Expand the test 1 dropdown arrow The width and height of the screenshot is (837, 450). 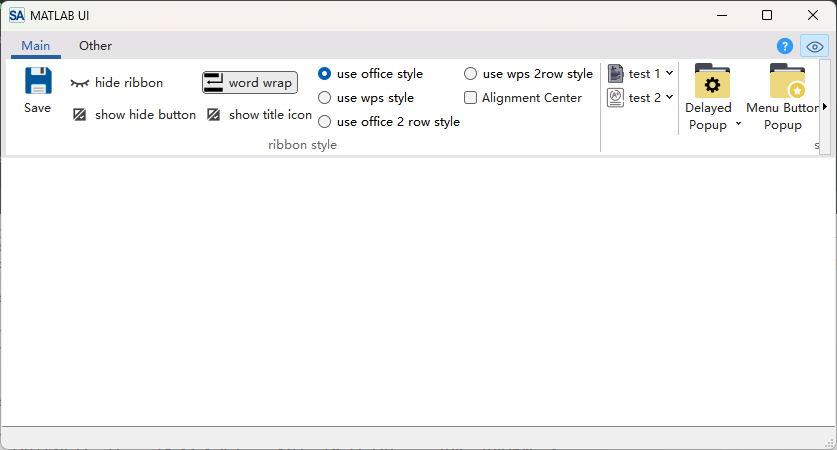(x=669, y=73)
